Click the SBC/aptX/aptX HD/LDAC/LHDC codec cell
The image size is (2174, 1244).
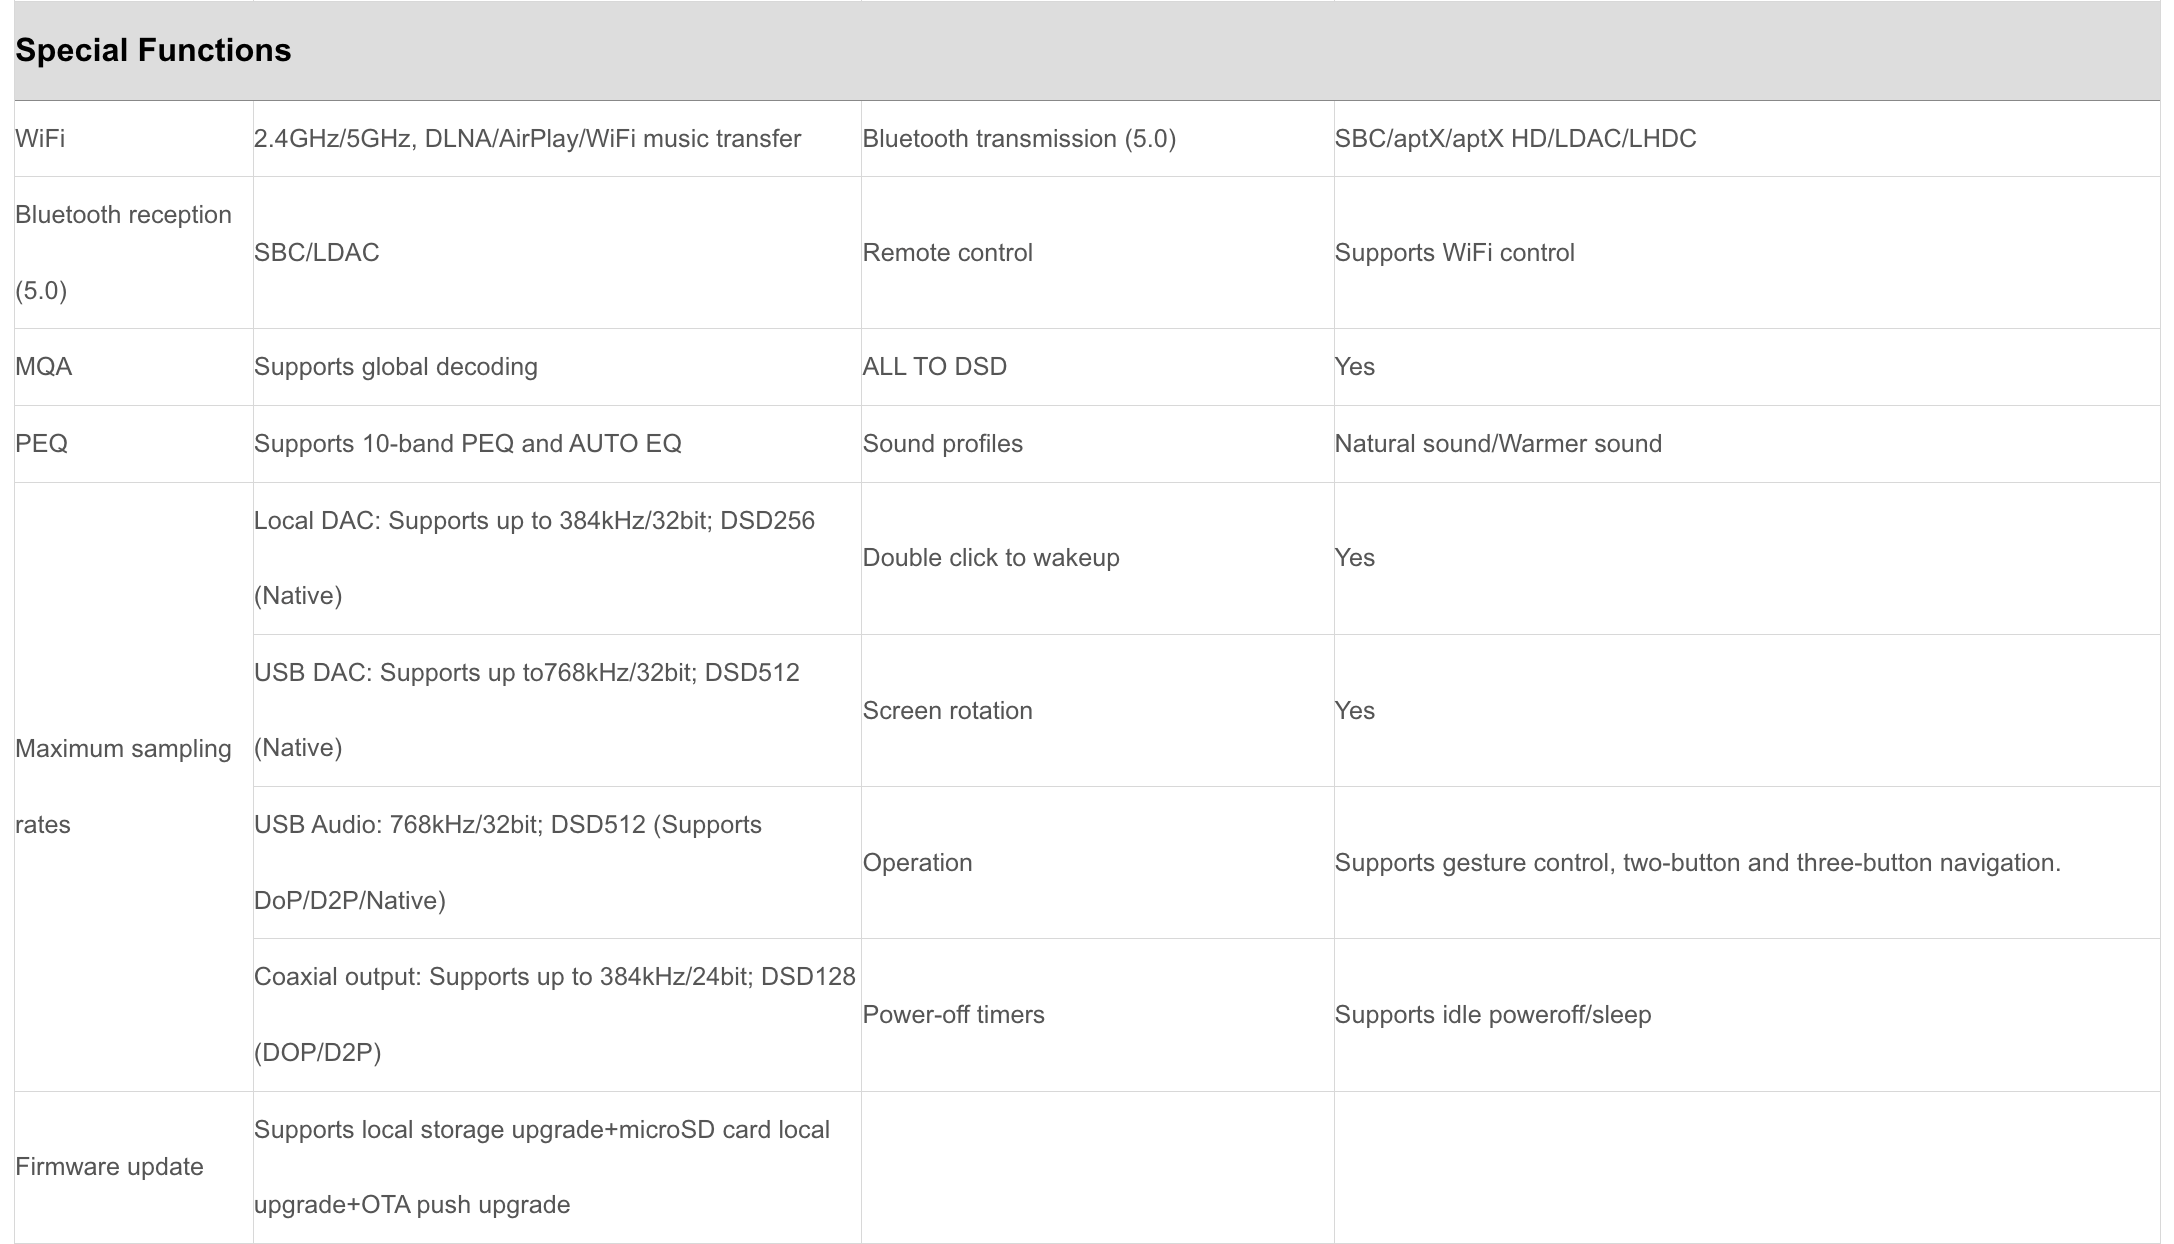coord(1515,138)
